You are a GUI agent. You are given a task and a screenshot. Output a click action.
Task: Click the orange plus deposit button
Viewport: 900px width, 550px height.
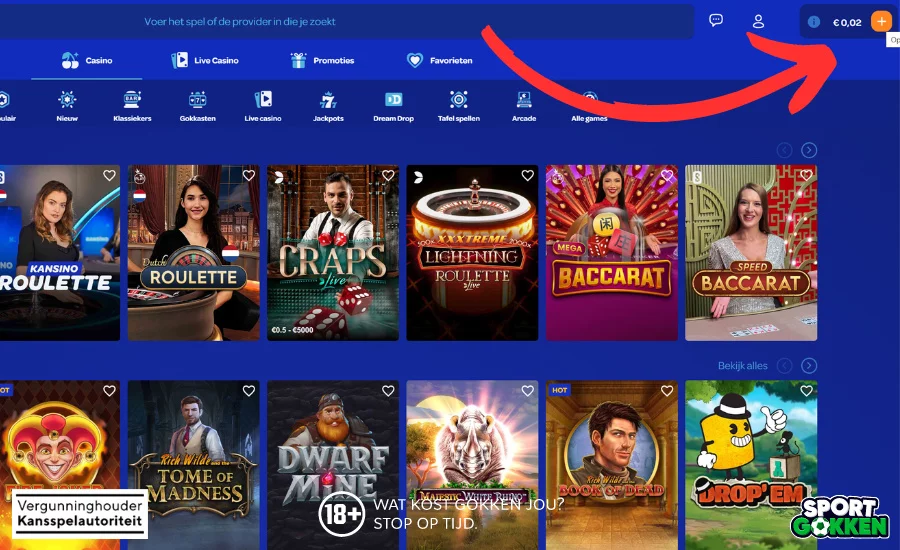[x=881, y=22]
